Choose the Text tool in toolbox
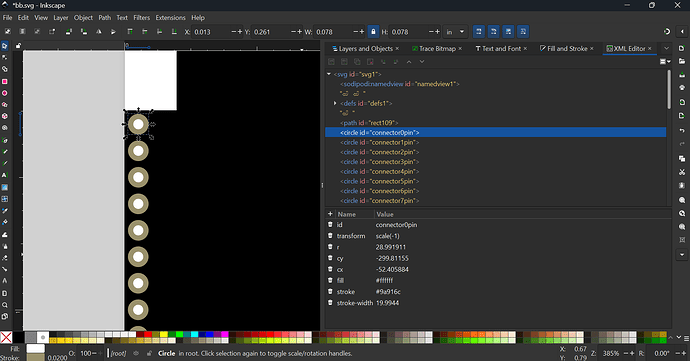Viewport: 690px width, 361px height. click(x=5, y=175)
